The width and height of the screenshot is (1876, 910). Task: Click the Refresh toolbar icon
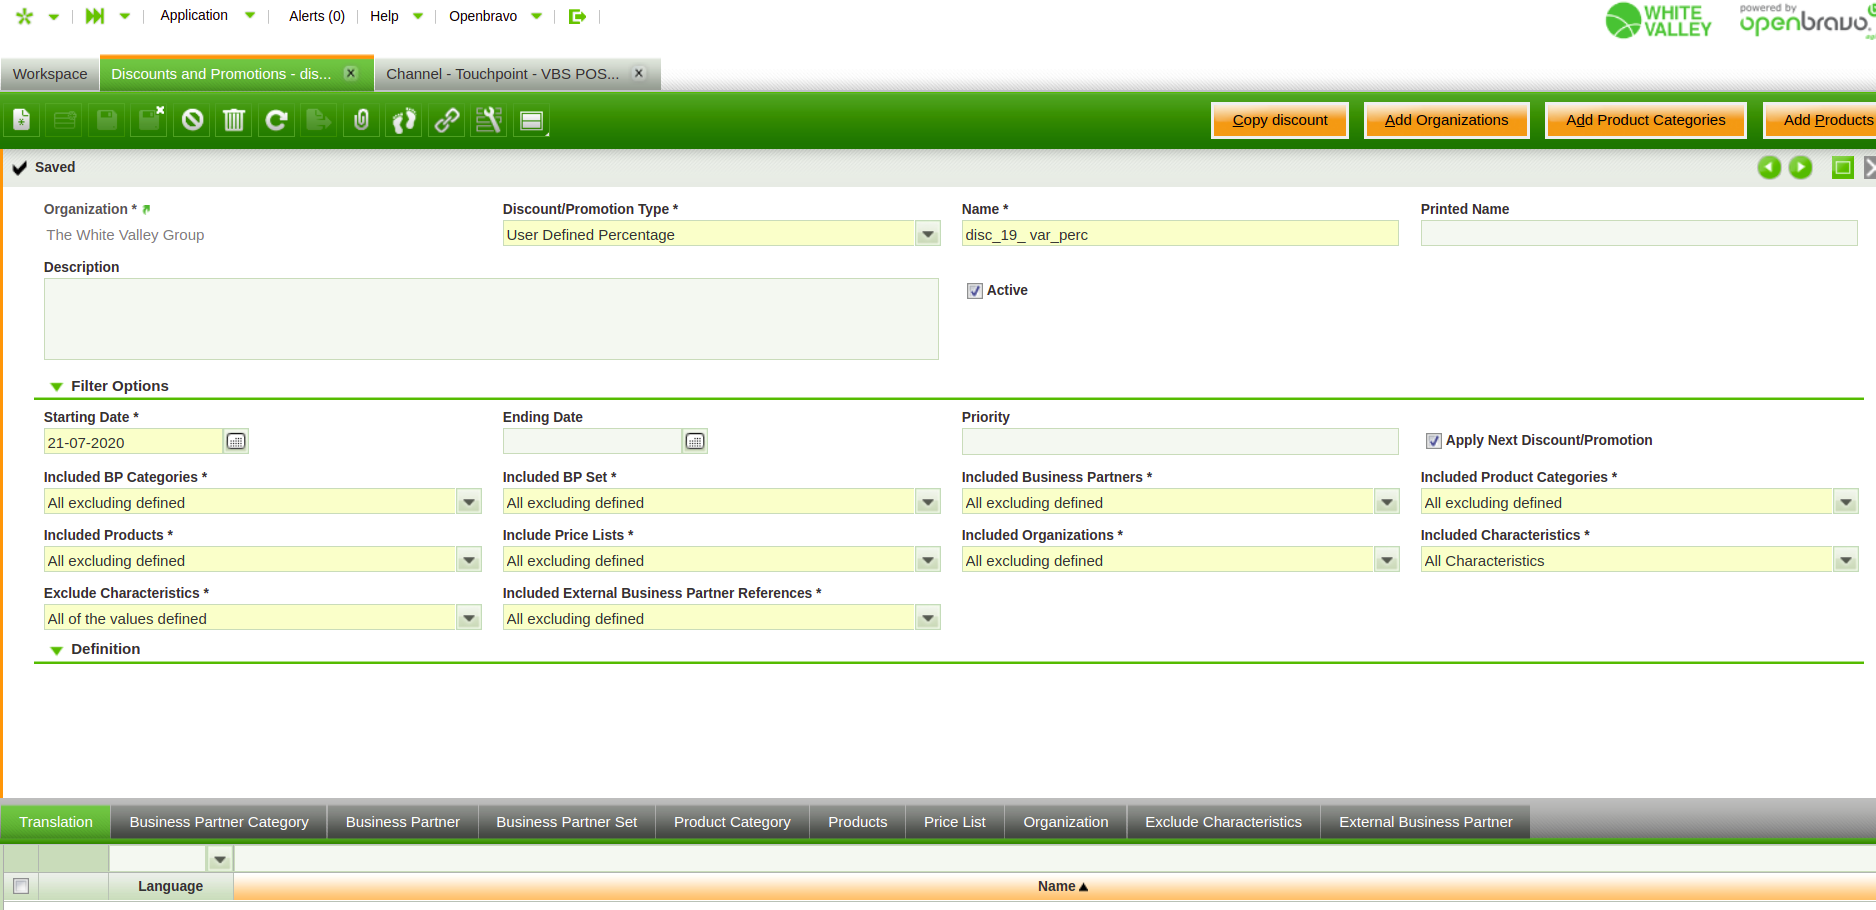point(276,121)
